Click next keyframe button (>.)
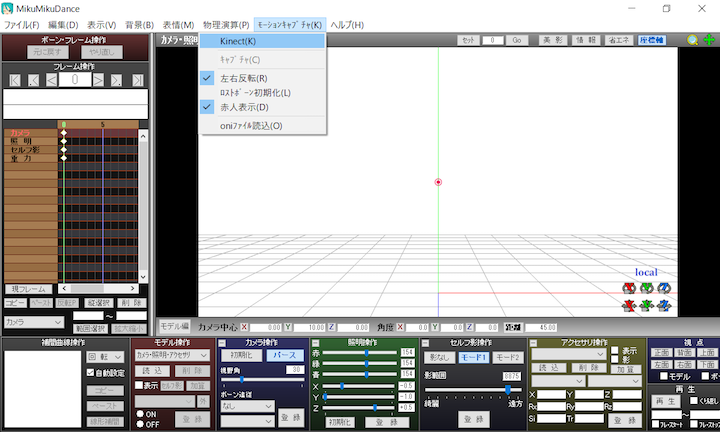 [116, 80]
